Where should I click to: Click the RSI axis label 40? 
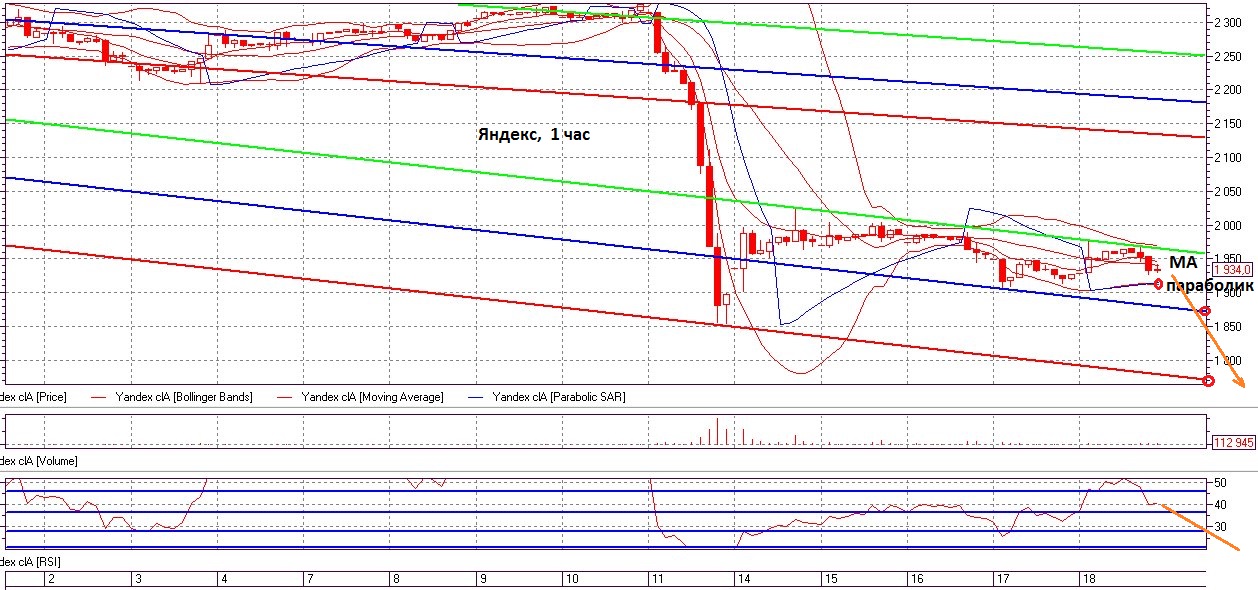(x=1220, y=505)
